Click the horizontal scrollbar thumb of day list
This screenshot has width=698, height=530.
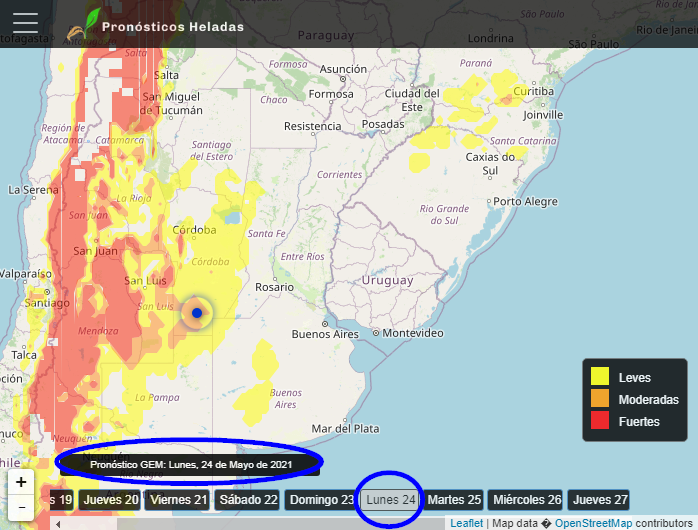click(x=280, y=524)
